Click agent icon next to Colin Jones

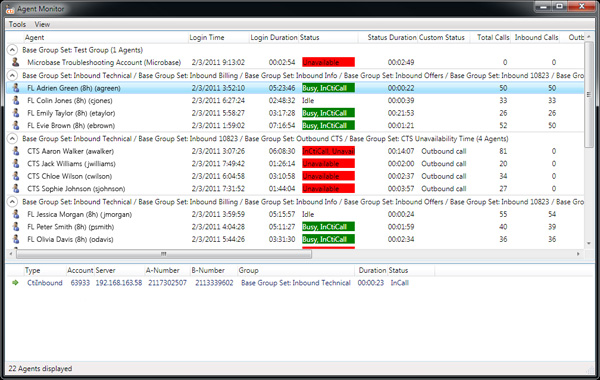tap(16, 100)
